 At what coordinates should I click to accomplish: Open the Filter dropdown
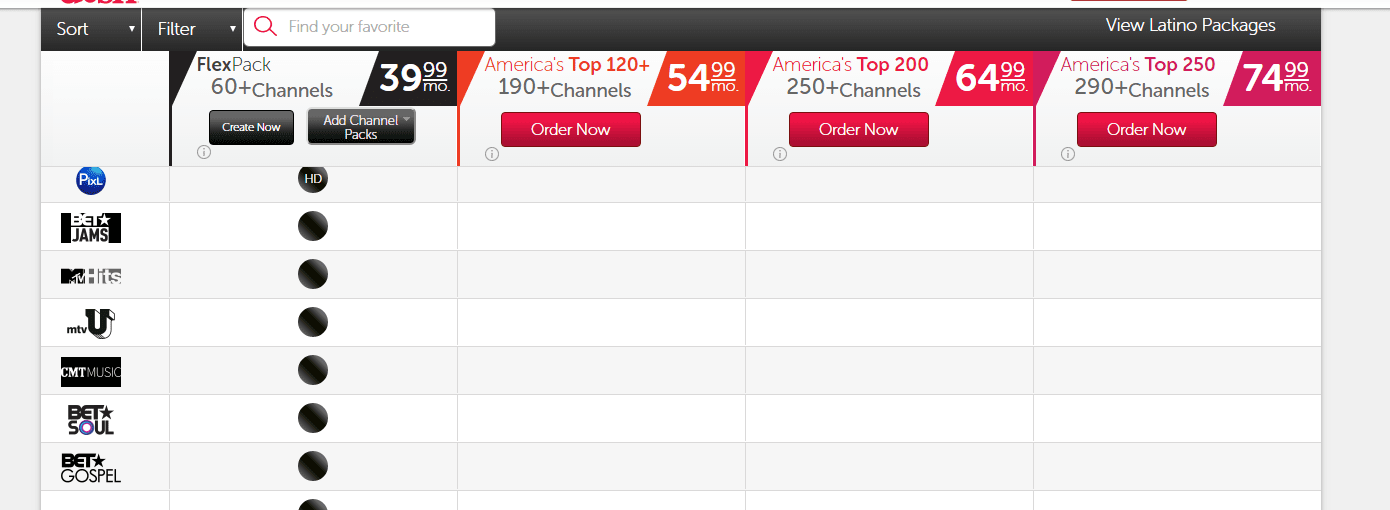point(193,29)
